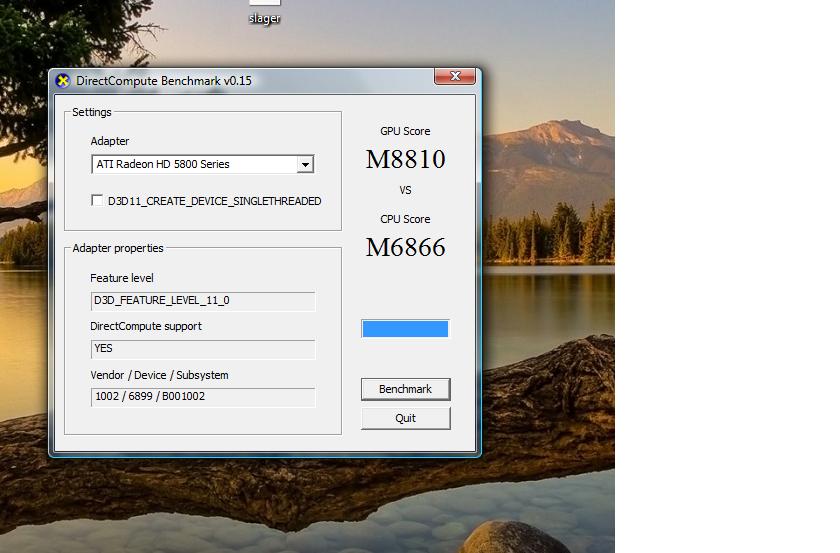Open the slager desktop icon
Screen dimensions: 840x553
(x=265, y=12)
